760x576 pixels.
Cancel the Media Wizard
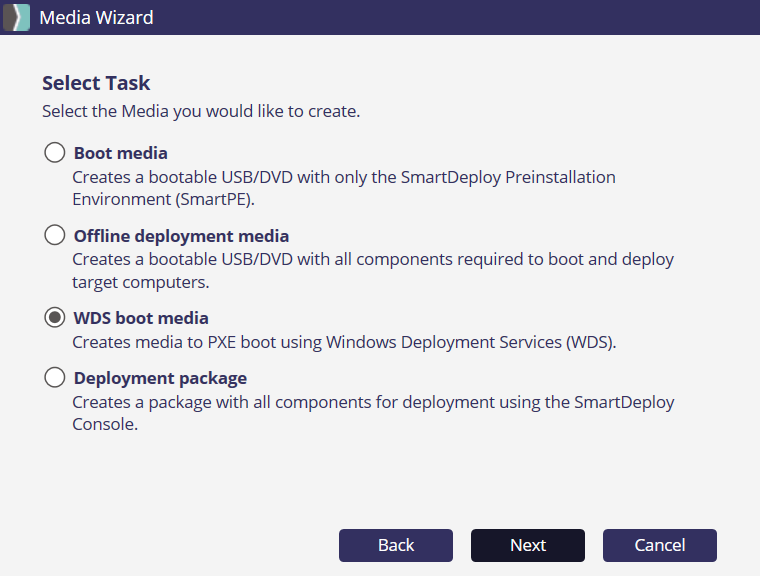point(659,545)
